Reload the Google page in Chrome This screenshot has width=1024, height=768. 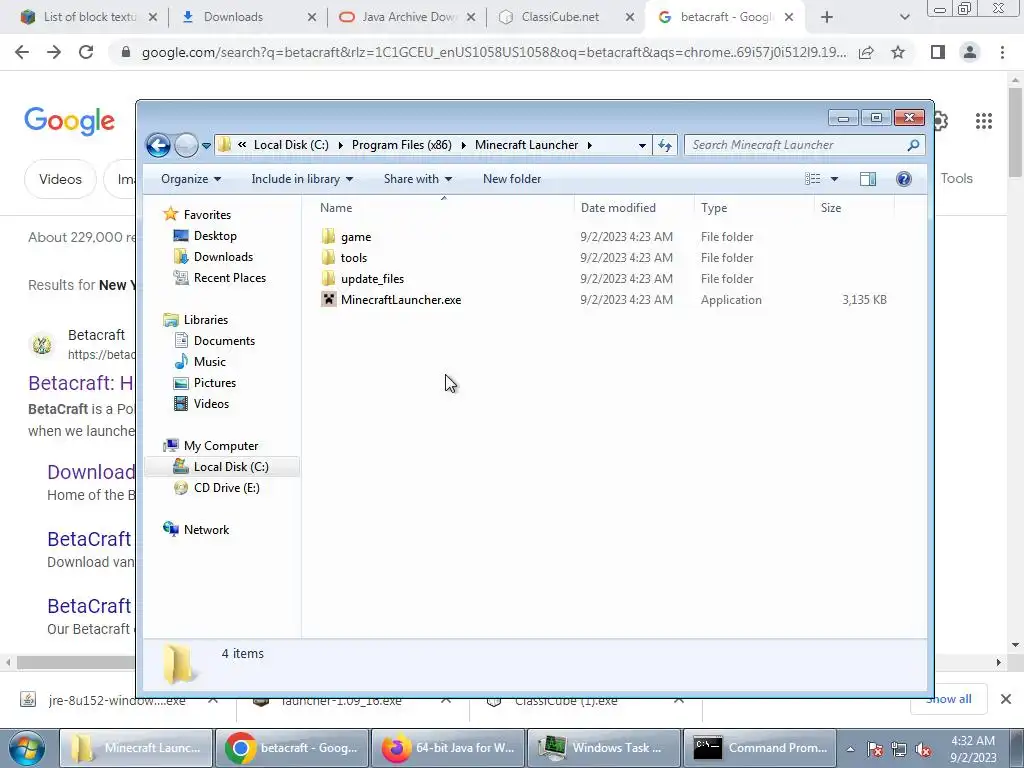(x=86, y=52)
